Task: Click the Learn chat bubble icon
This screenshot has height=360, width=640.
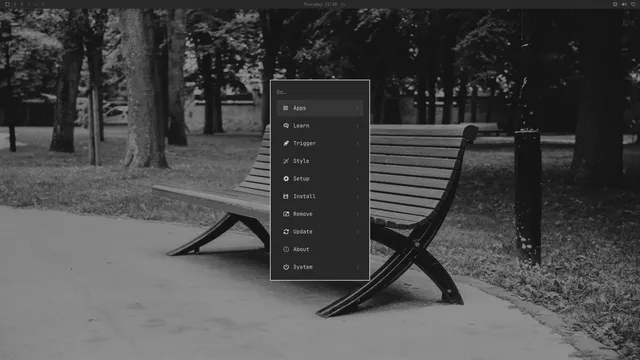Action: [x=286, y=126]
